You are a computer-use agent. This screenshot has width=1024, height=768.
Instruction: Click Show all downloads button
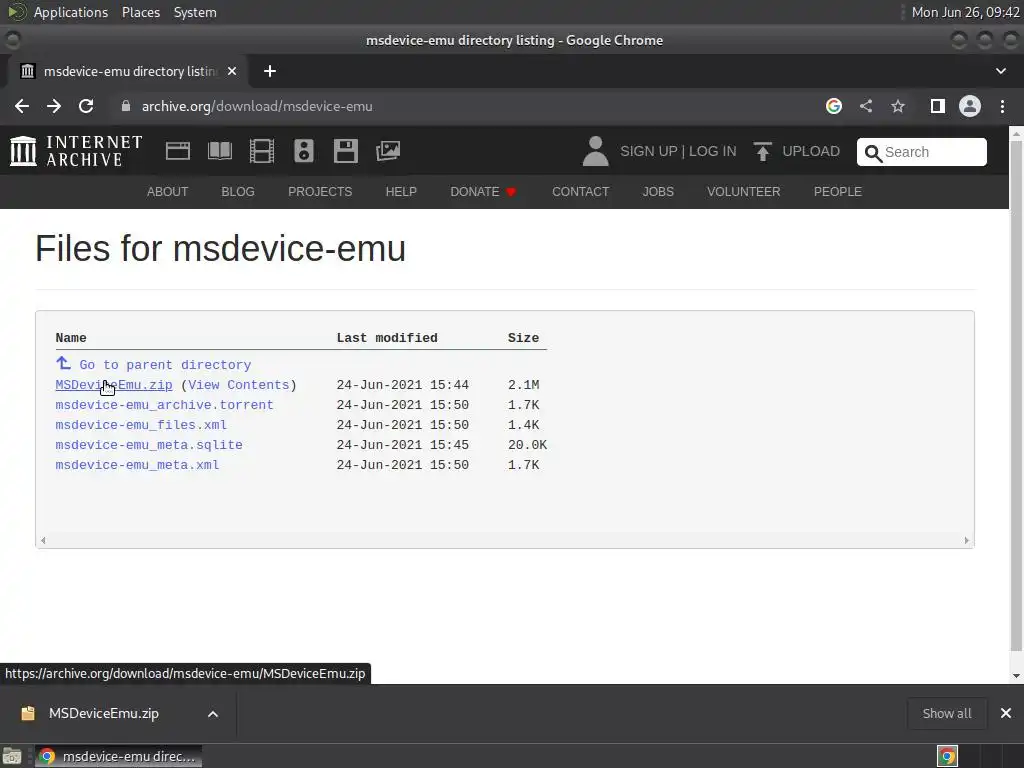click(x=947, y=713)
